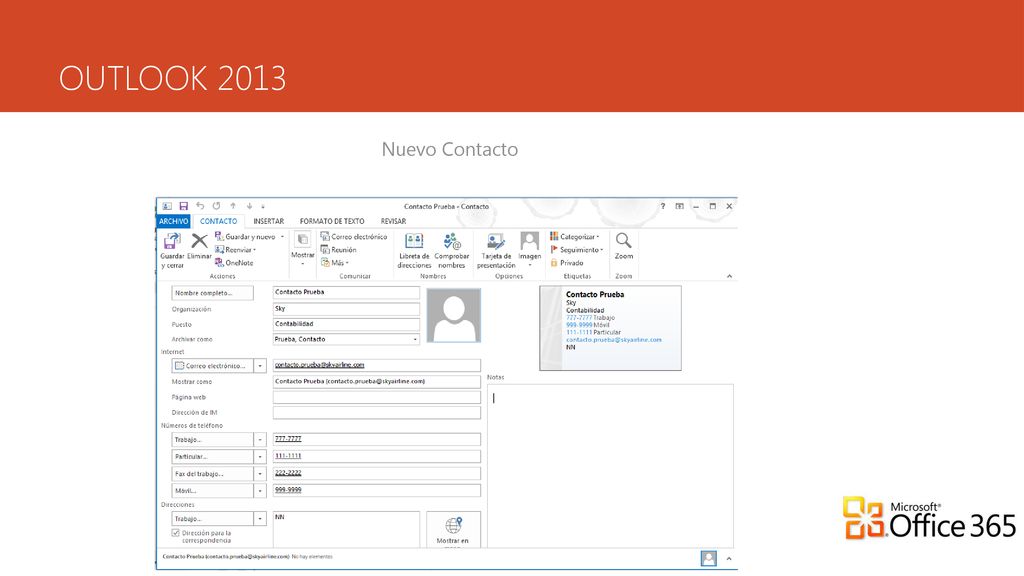Click the Save icon in quick access toolbar
Image resolution: width=1024 pixels, height=576 pixels.
coord(184,206)
